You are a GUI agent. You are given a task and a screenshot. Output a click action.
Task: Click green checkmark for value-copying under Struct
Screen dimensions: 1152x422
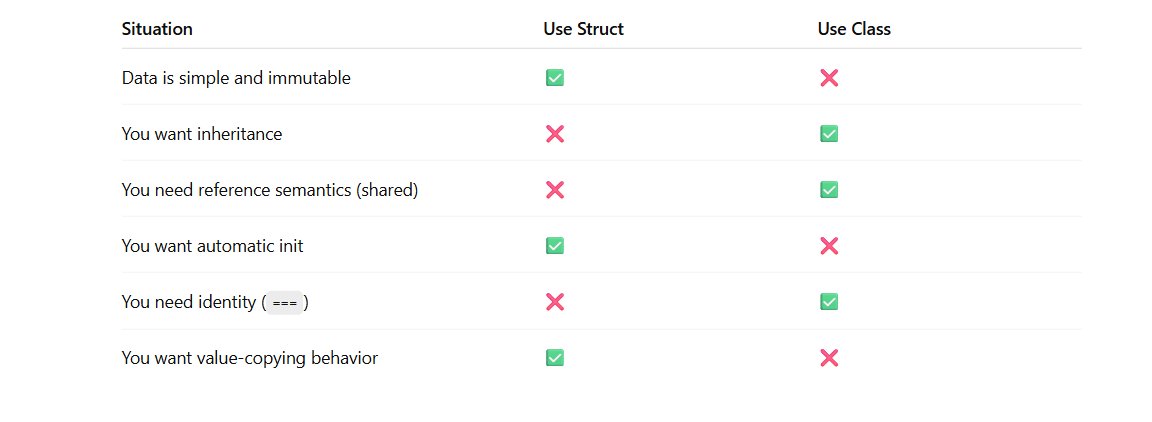555,358
